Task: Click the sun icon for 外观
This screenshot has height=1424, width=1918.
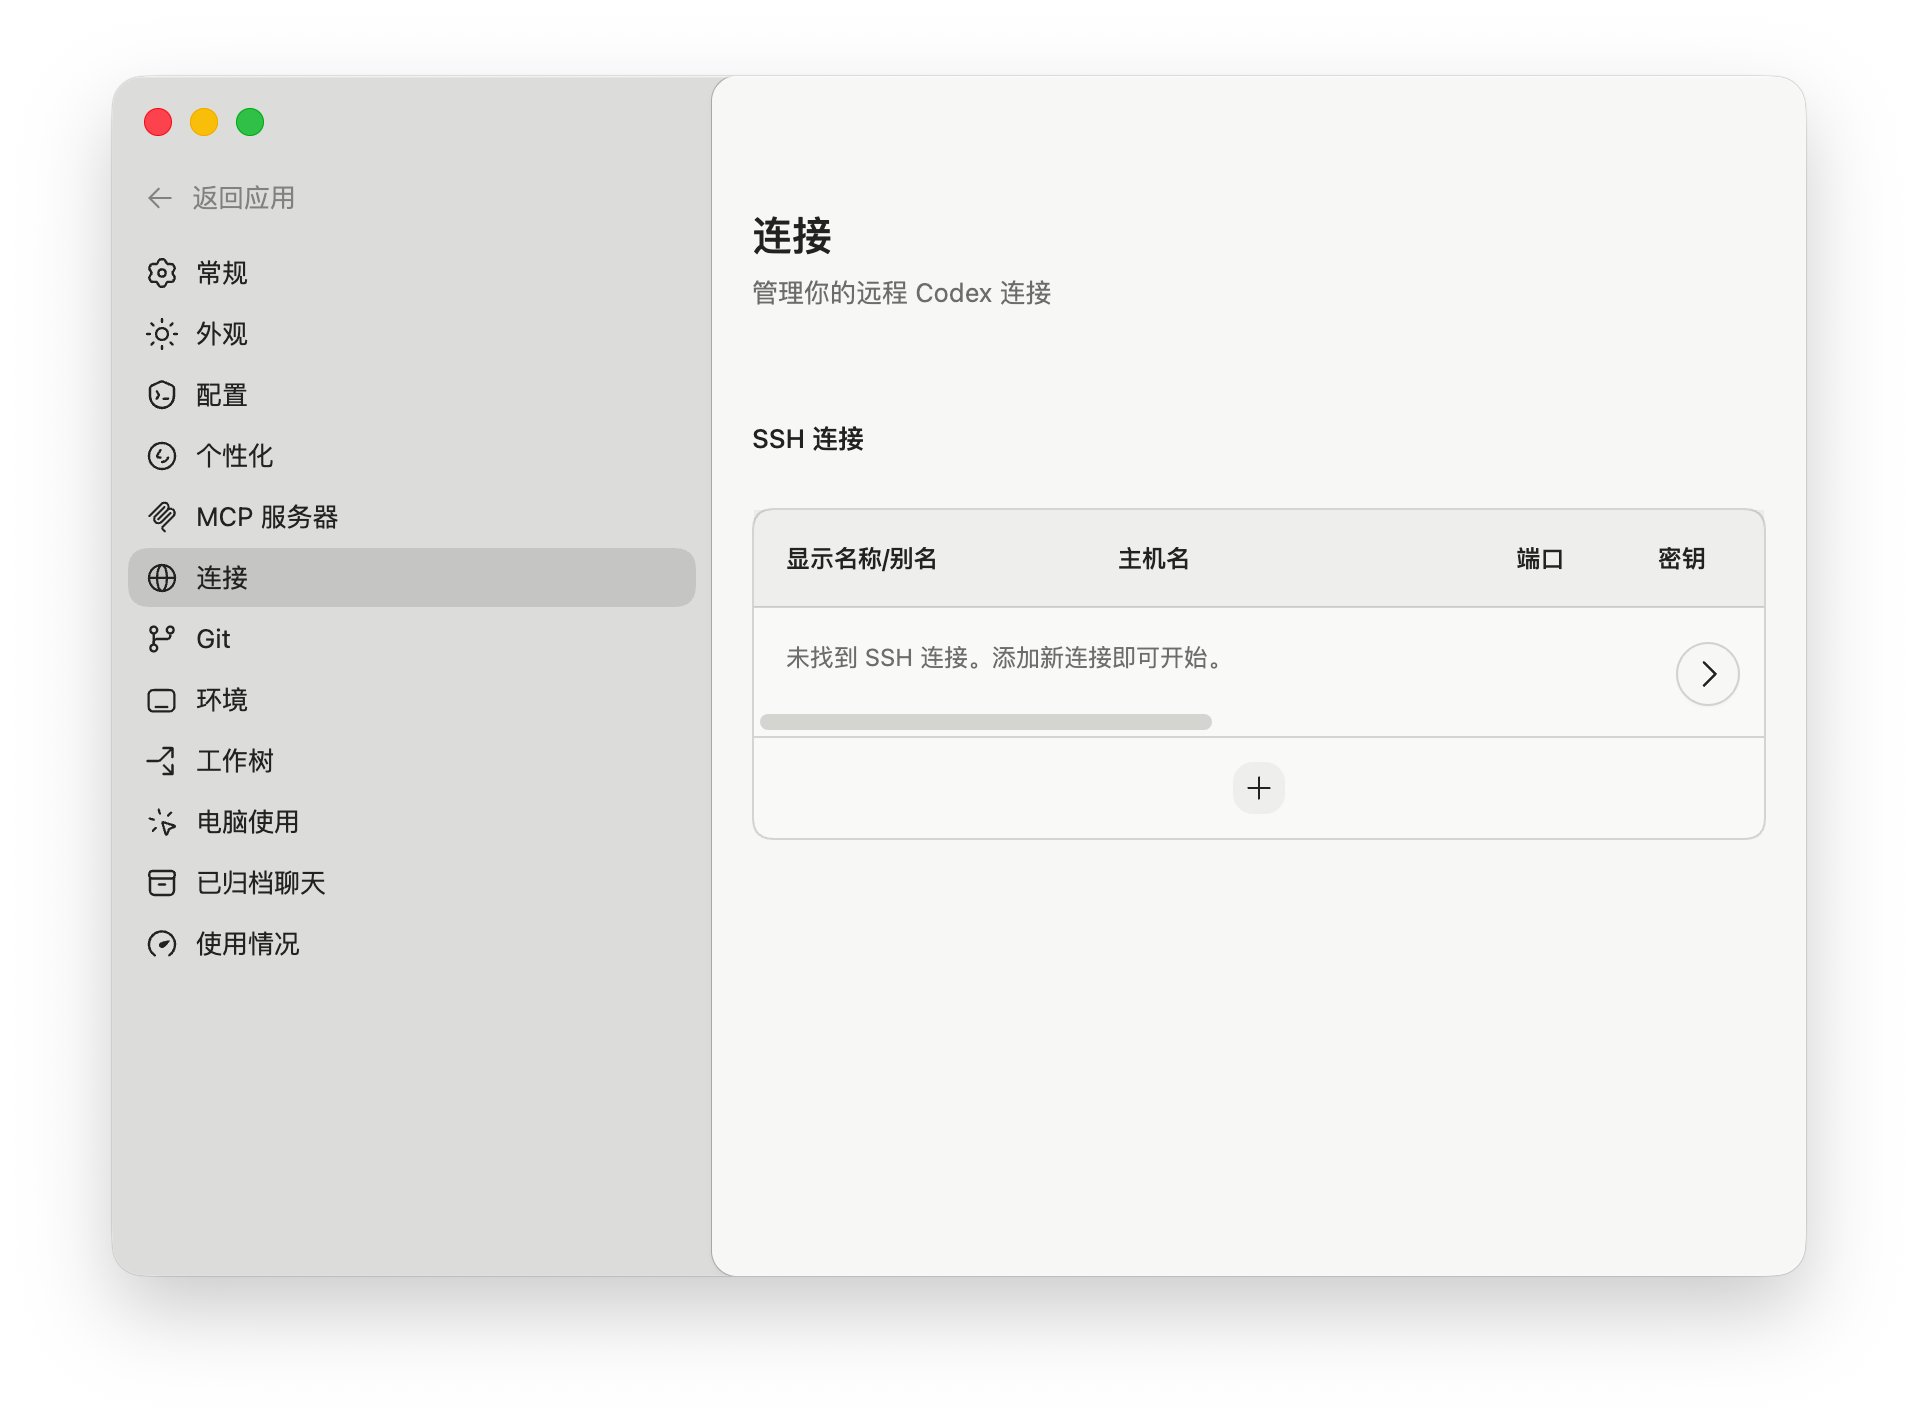Action: (x=161, y=334)
